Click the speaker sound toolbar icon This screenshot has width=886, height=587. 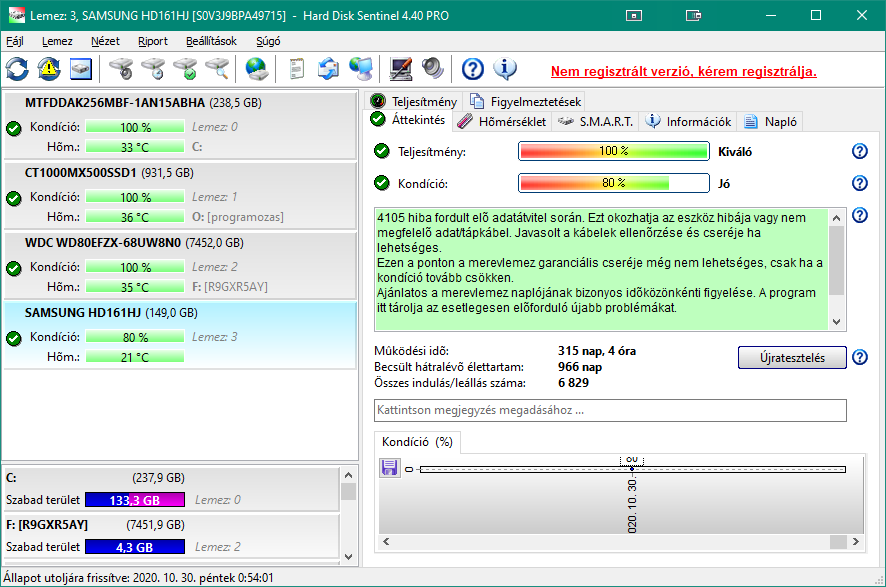tap(433, 69)
